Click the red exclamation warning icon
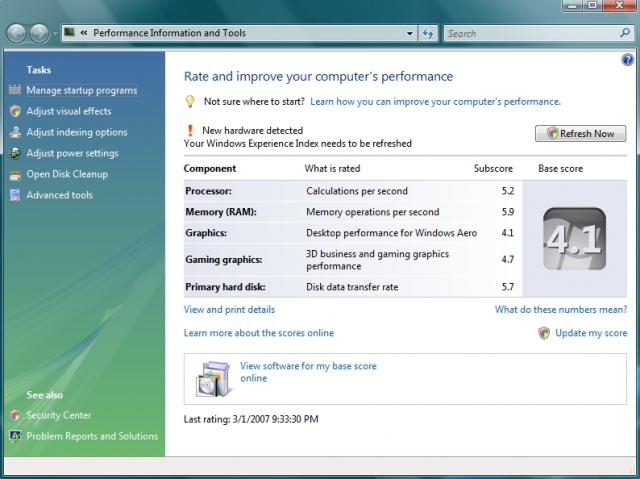Image resolution: width=640 pixels, height=479 pixels. pos(190,130)
